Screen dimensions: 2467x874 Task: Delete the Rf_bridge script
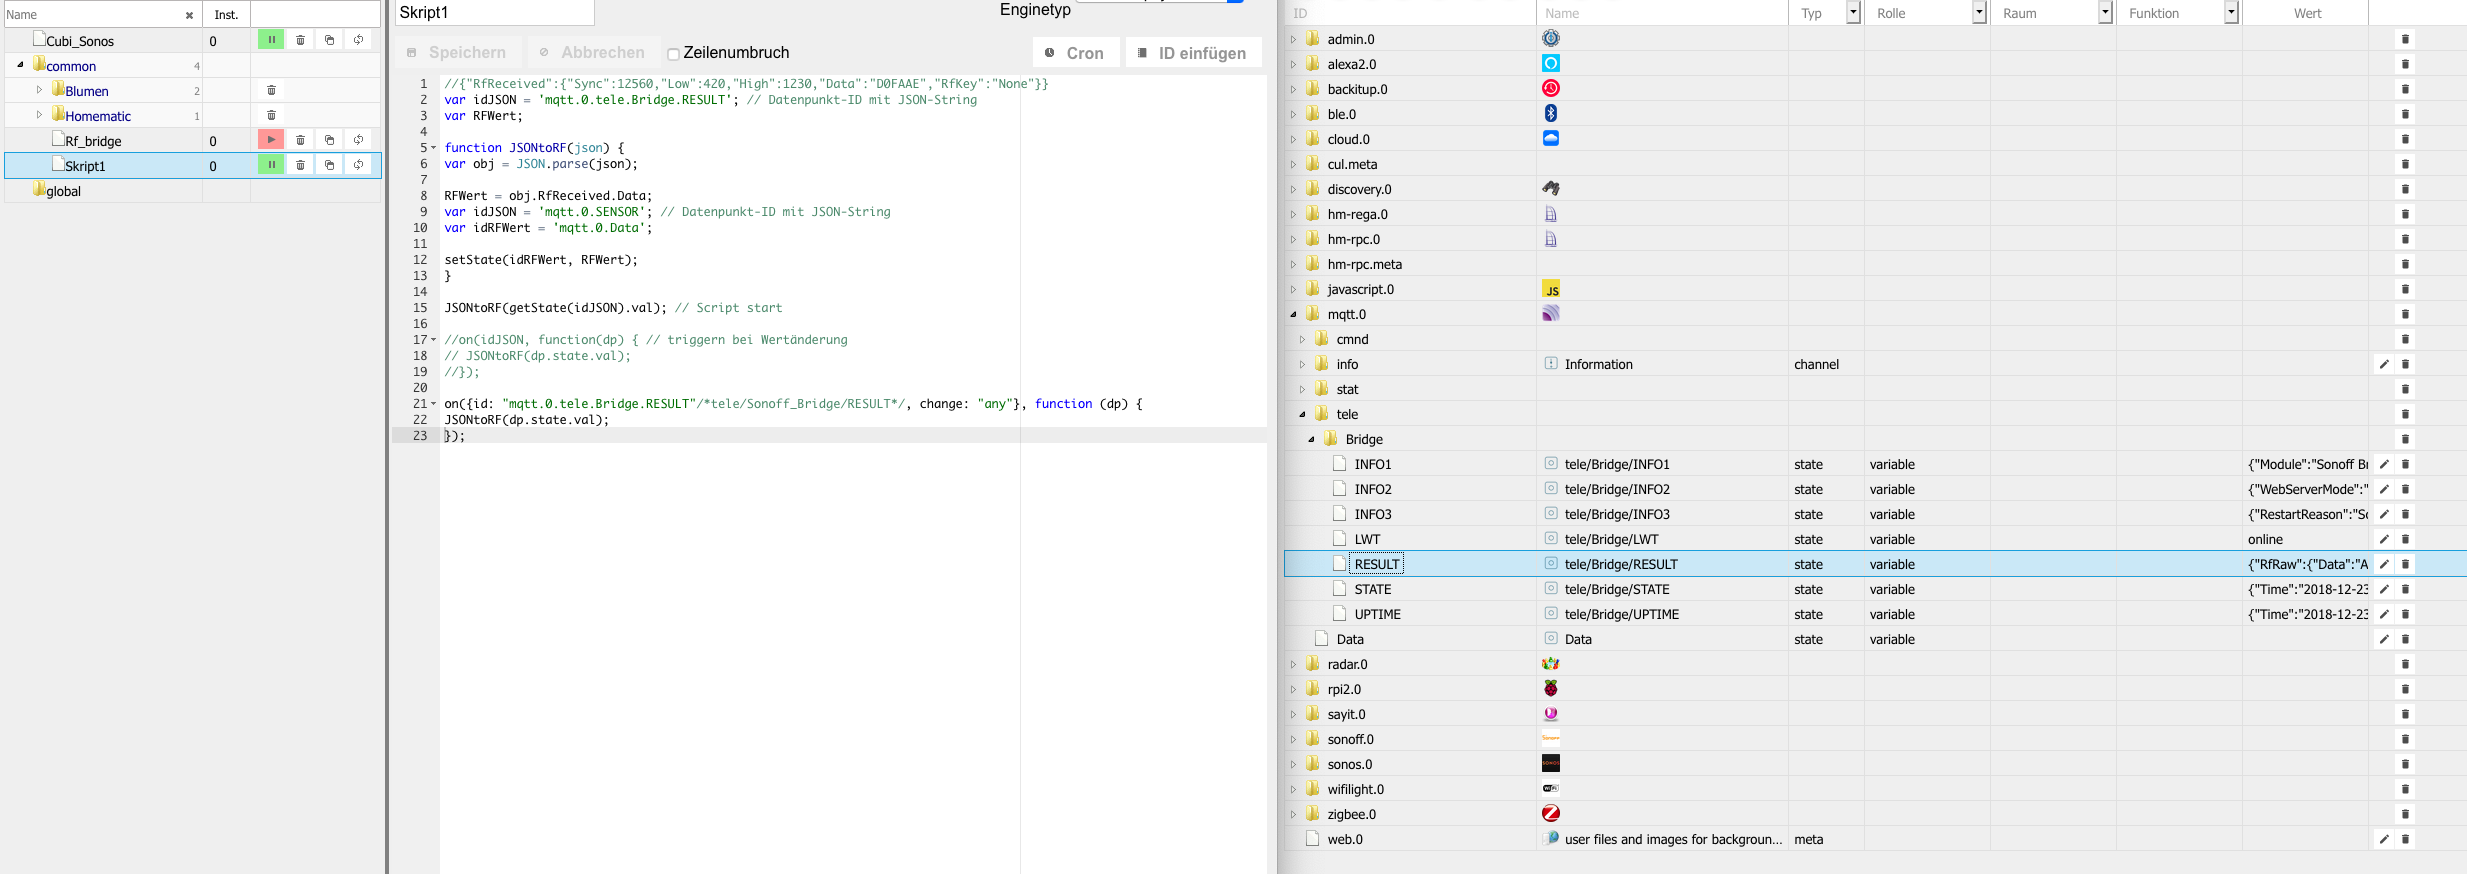point(300,140)
